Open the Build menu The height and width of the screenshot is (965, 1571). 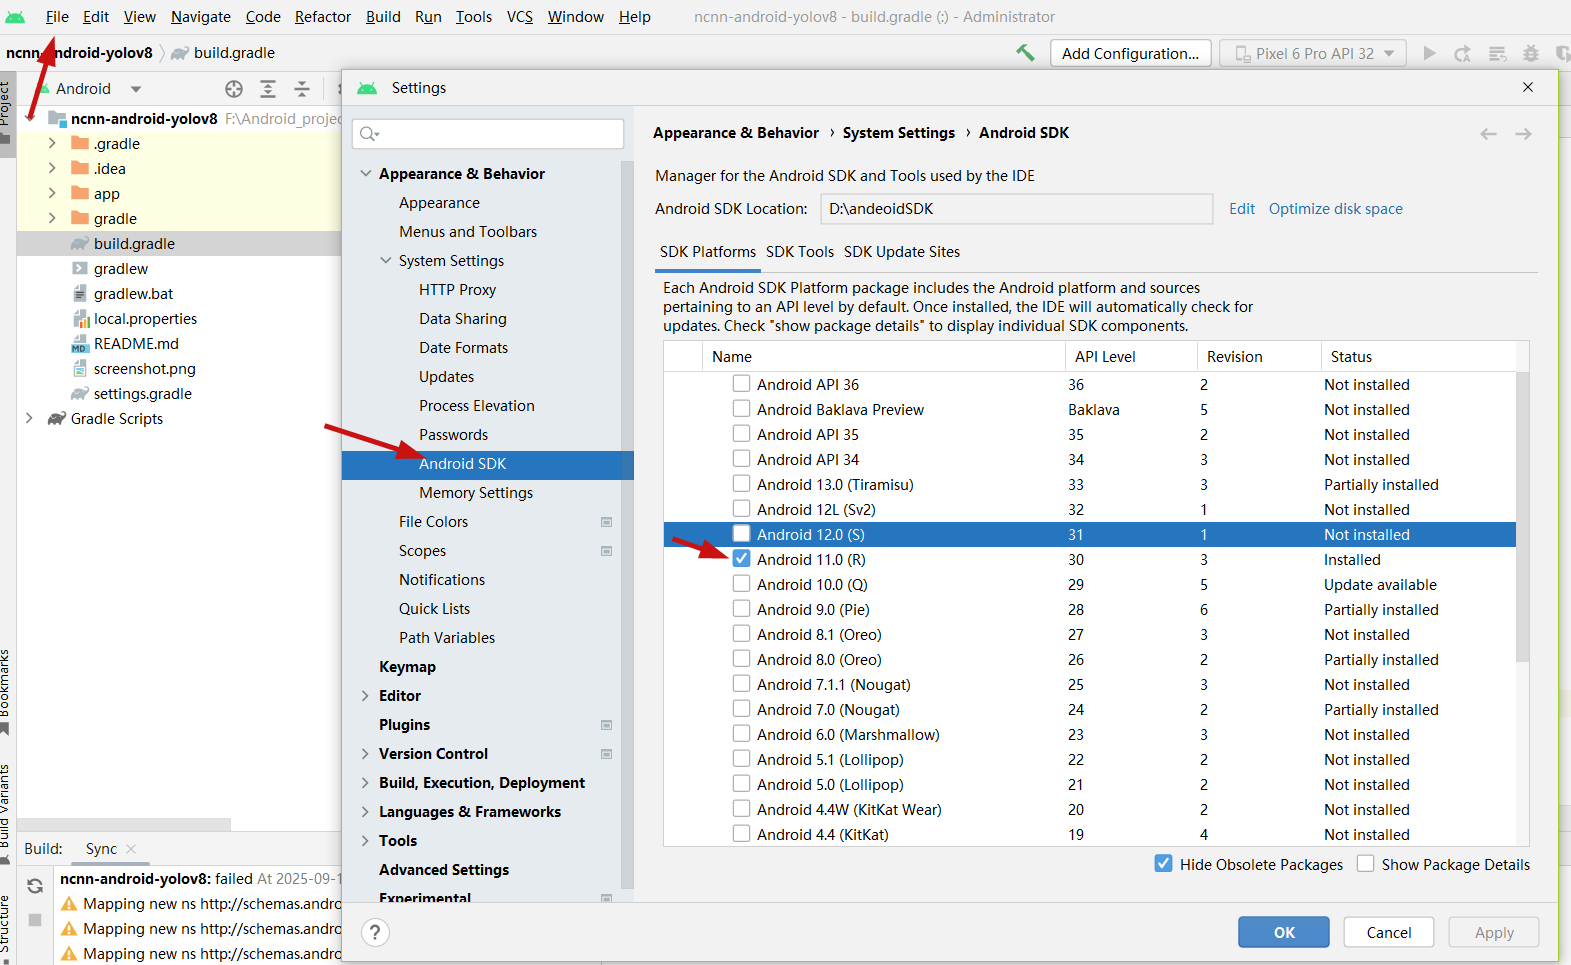point(383,17)
